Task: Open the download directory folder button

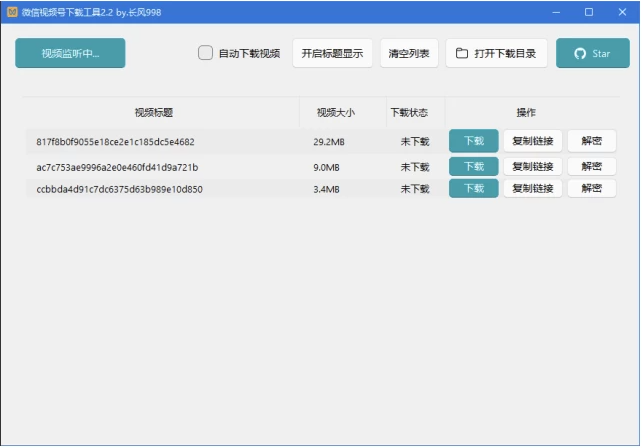Action: (496, 53)
